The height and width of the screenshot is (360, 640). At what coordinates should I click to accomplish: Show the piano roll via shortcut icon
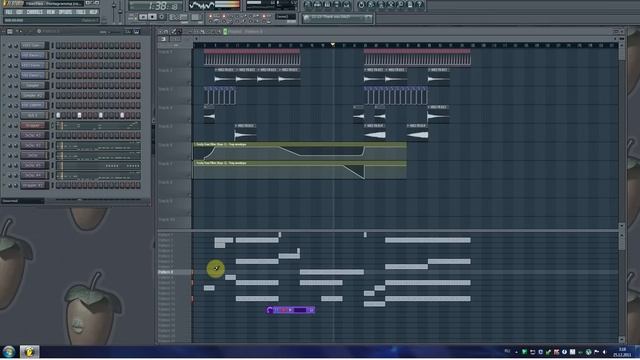pyautogui.click(x=327, y=5)
